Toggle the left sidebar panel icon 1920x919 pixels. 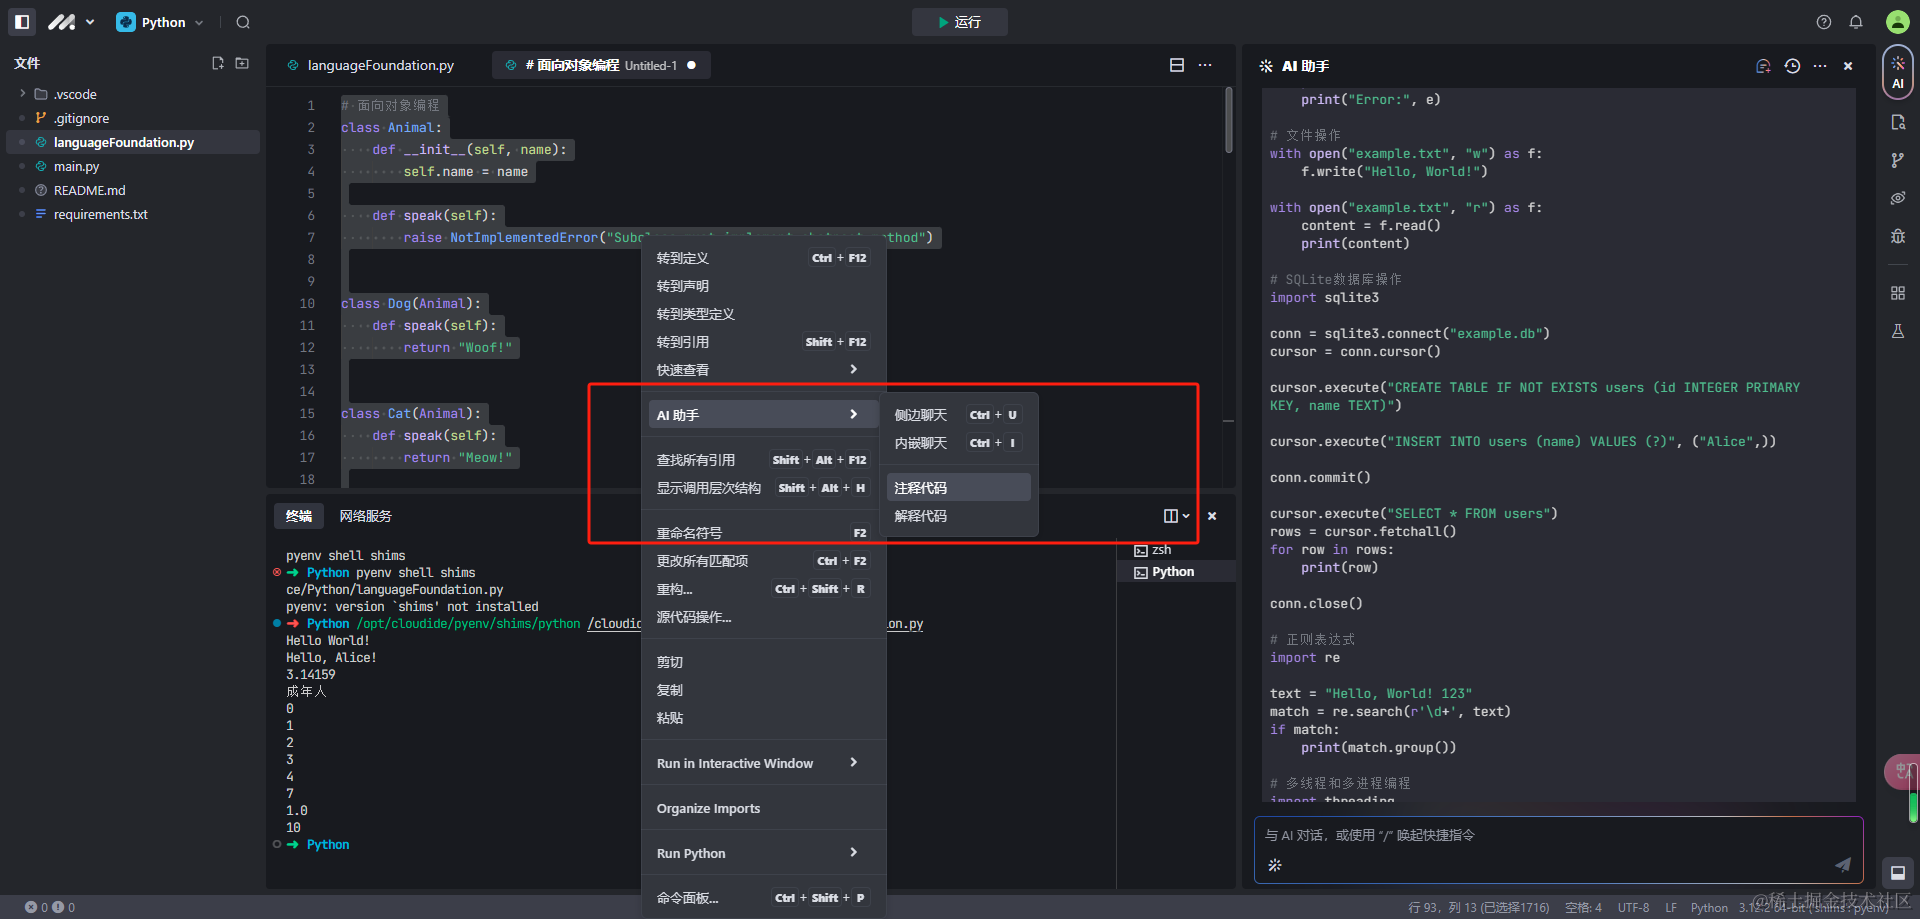(x=22, y=21)
